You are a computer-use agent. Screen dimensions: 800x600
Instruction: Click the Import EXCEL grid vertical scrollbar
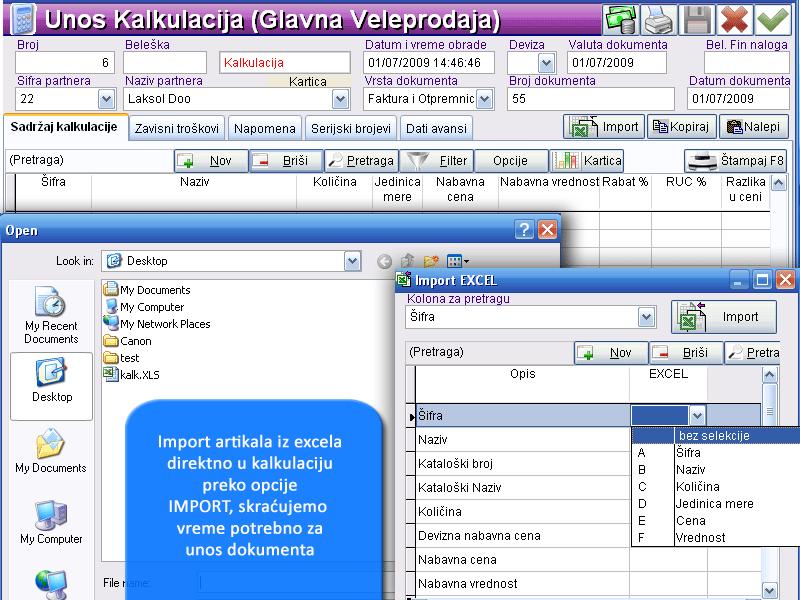click(770, 480)
